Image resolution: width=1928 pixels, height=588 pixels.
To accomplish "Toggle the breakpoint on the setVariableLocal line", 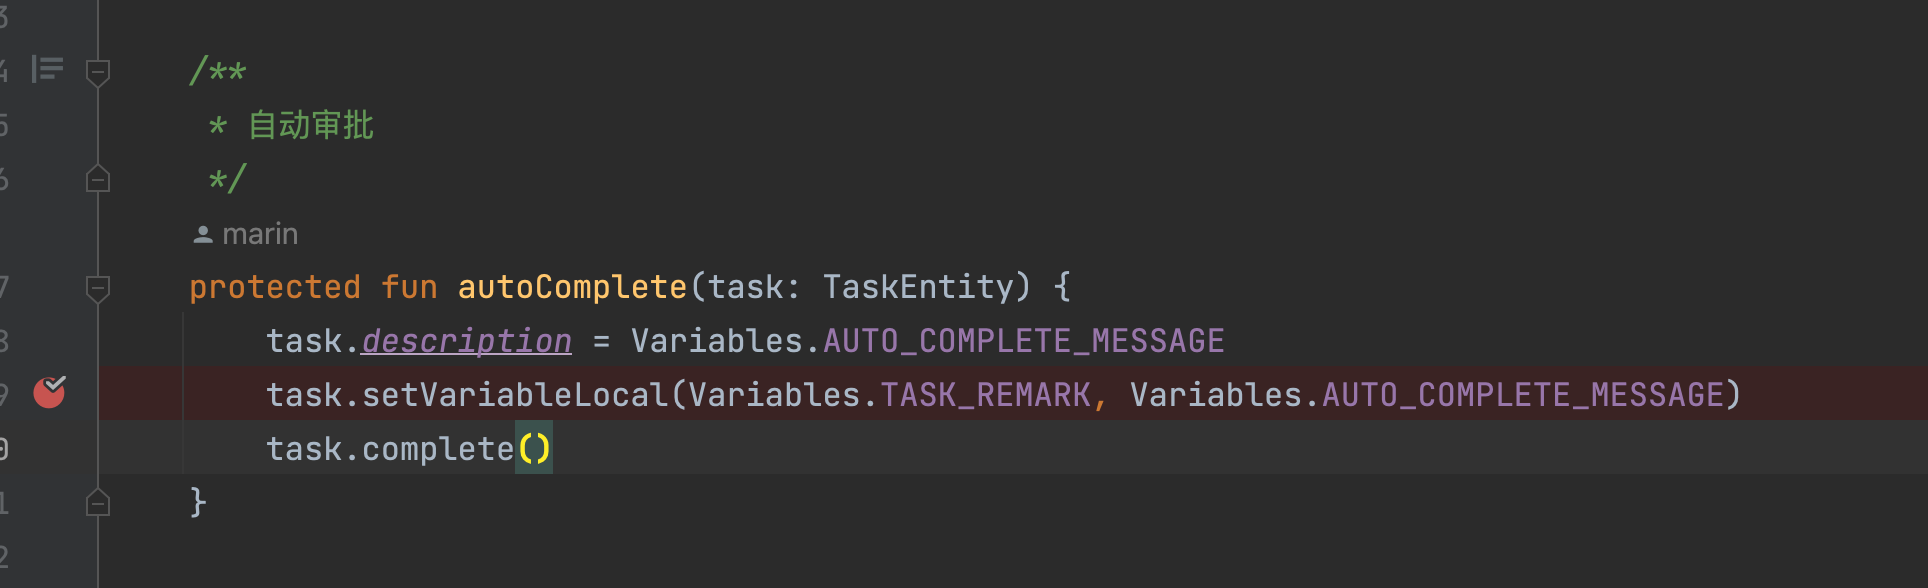I will click(49, 393).
